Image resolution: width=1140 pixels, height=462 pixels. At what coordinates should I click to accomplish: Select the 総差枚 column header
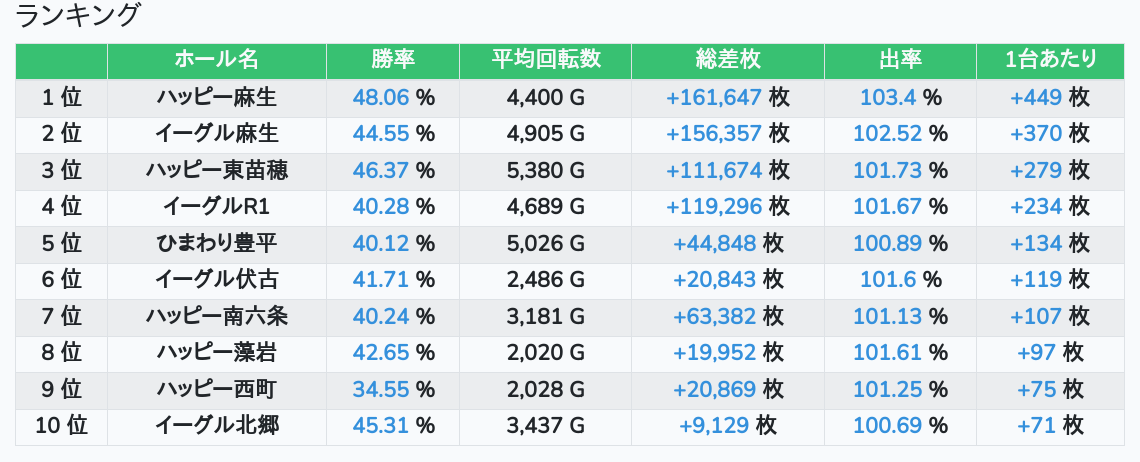[x=727, y=60]
